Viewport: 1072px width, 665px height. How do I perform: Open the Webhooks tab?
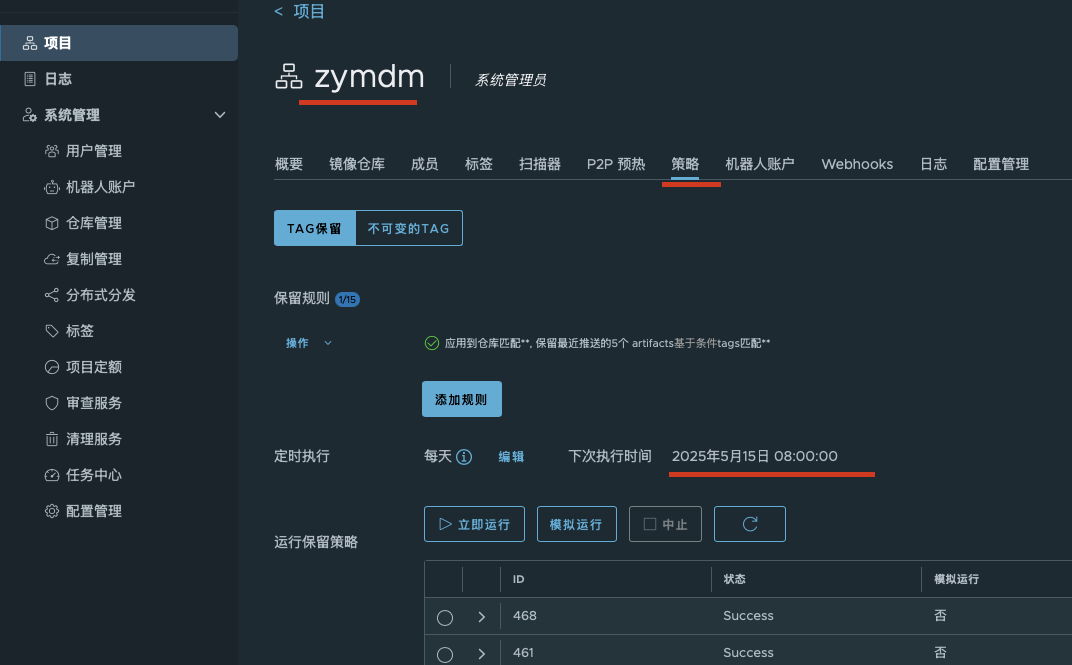pyautogui.click(x=857, y=164)
